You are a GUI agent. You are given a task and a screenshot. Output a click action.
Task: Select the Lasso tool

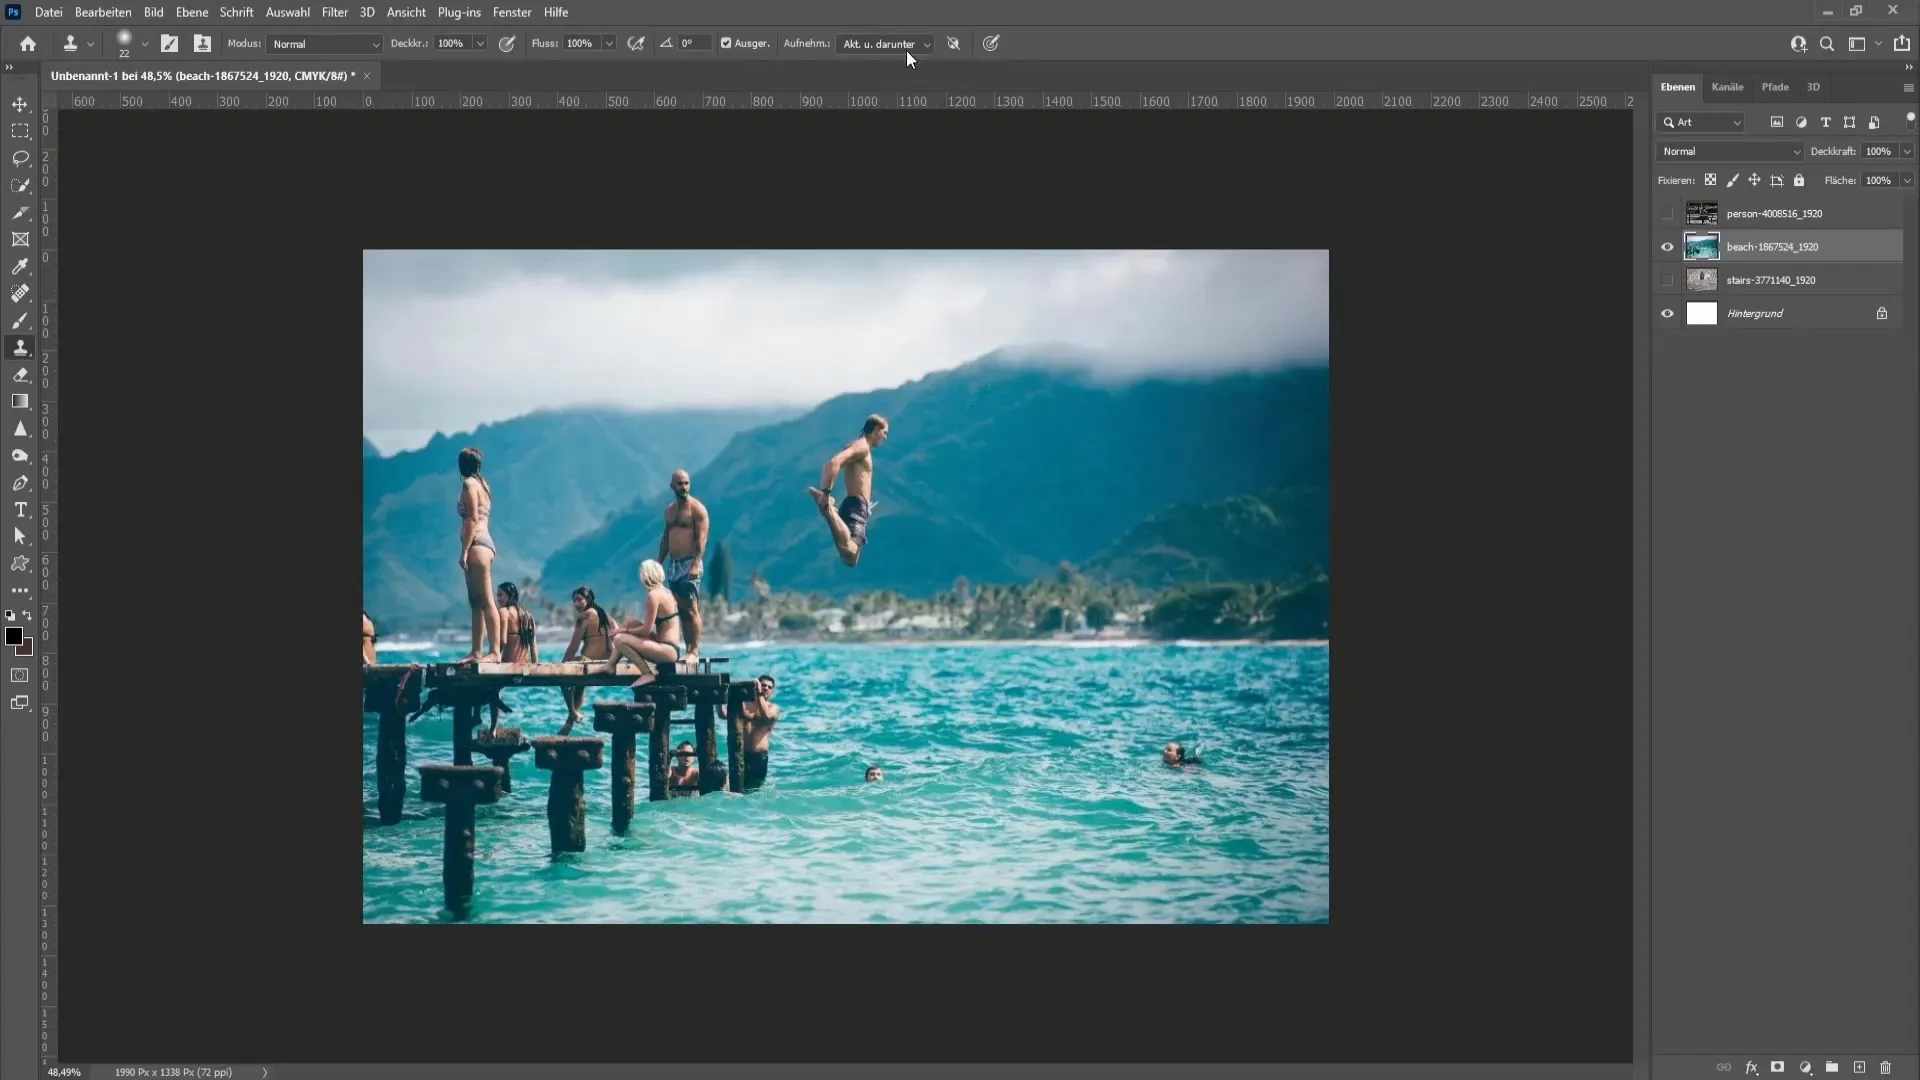coord(20,157)
